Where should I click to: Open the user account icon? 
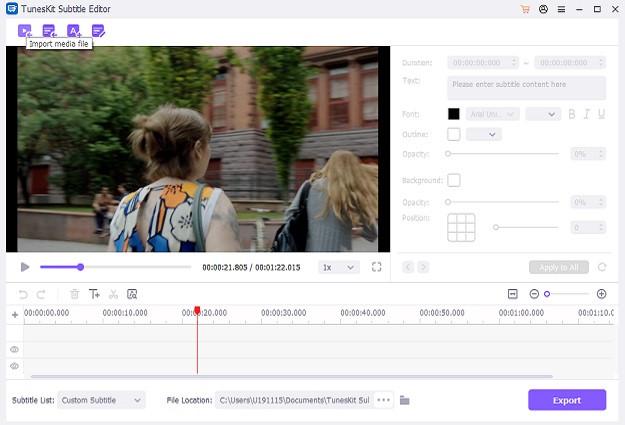543,9
